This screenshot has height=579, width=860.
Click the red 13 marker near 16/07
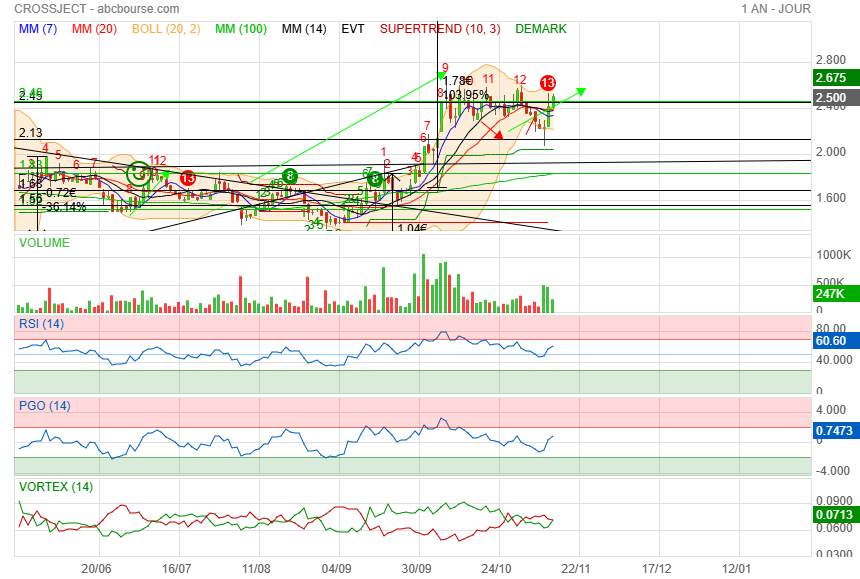click(x=187, y=177)
